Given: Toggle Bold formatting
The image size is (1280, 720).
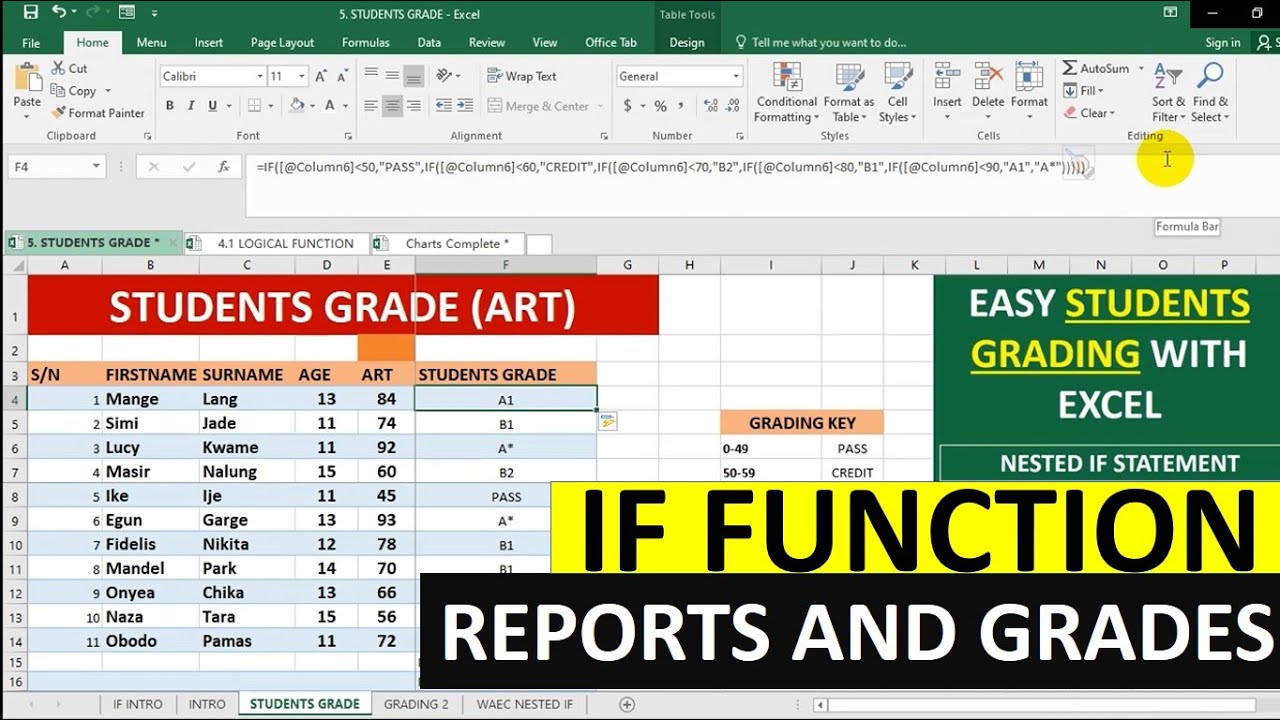Looking at the screenshot, I should [170, 106].
